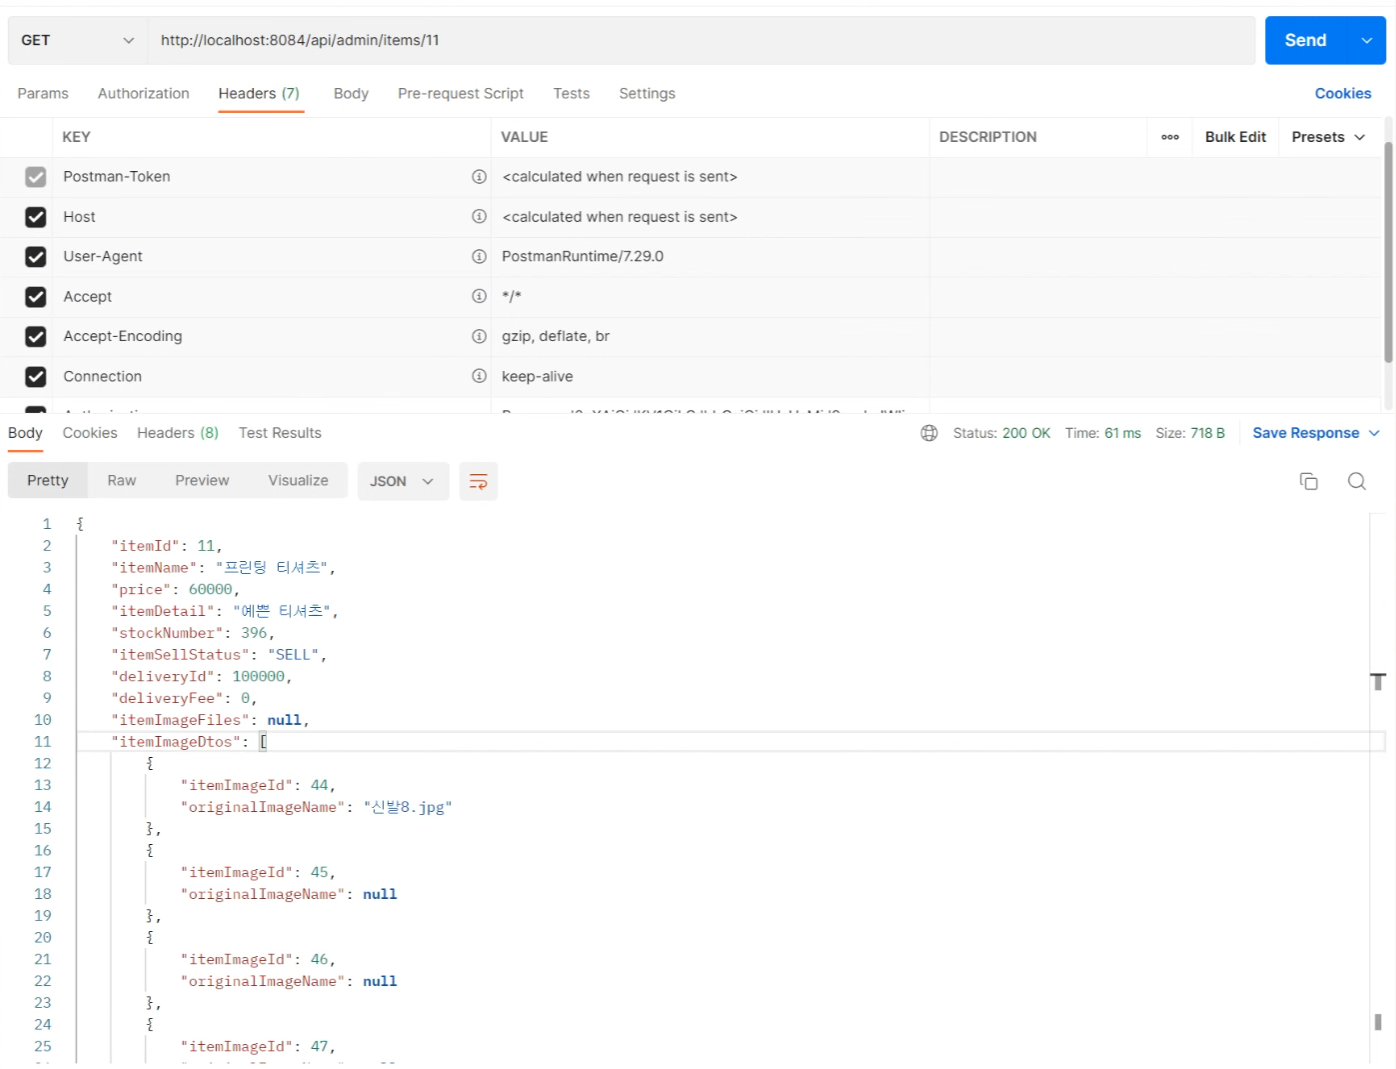Click the info icon beside User-Agent header

tap(479, 257)
